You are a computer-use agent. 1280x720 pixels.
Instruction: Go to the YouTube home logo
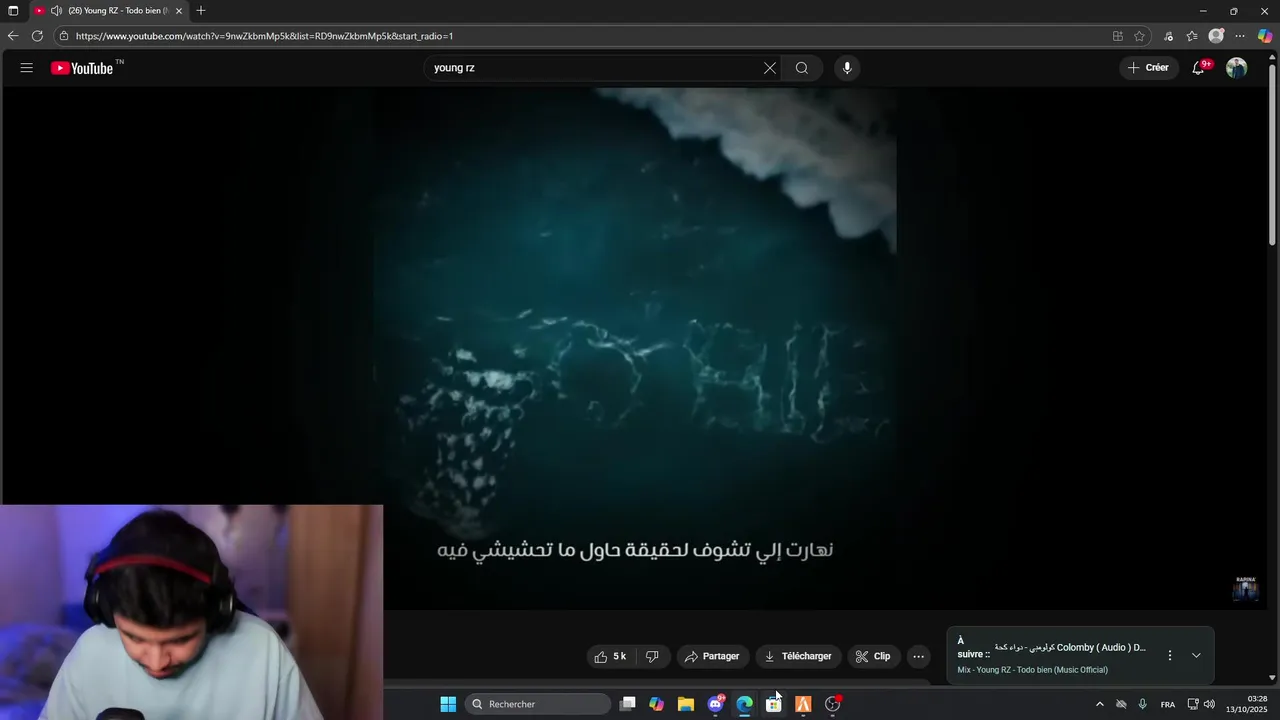(x=82, y=68)
